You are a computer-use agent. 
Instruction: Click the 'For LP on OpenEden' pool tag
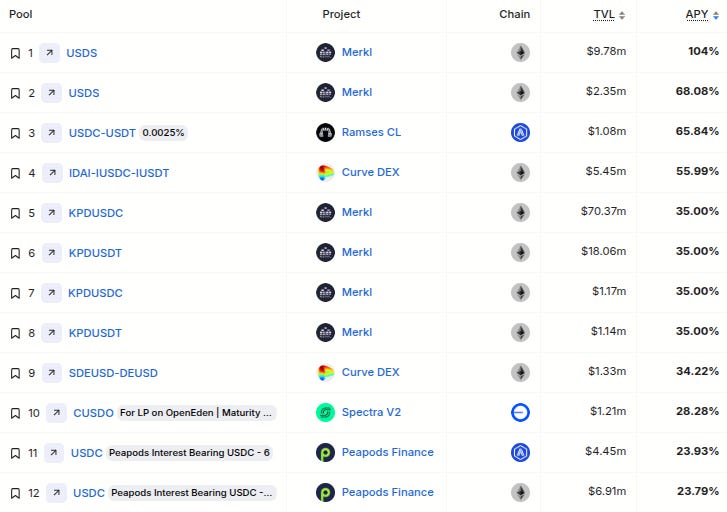click(196, 412)
